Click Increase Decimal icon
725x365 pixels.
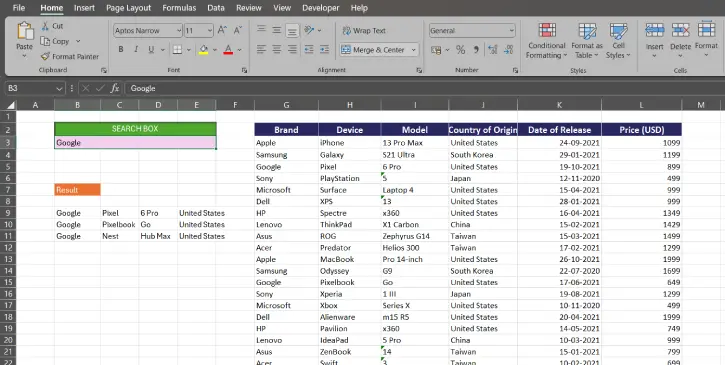493,50
